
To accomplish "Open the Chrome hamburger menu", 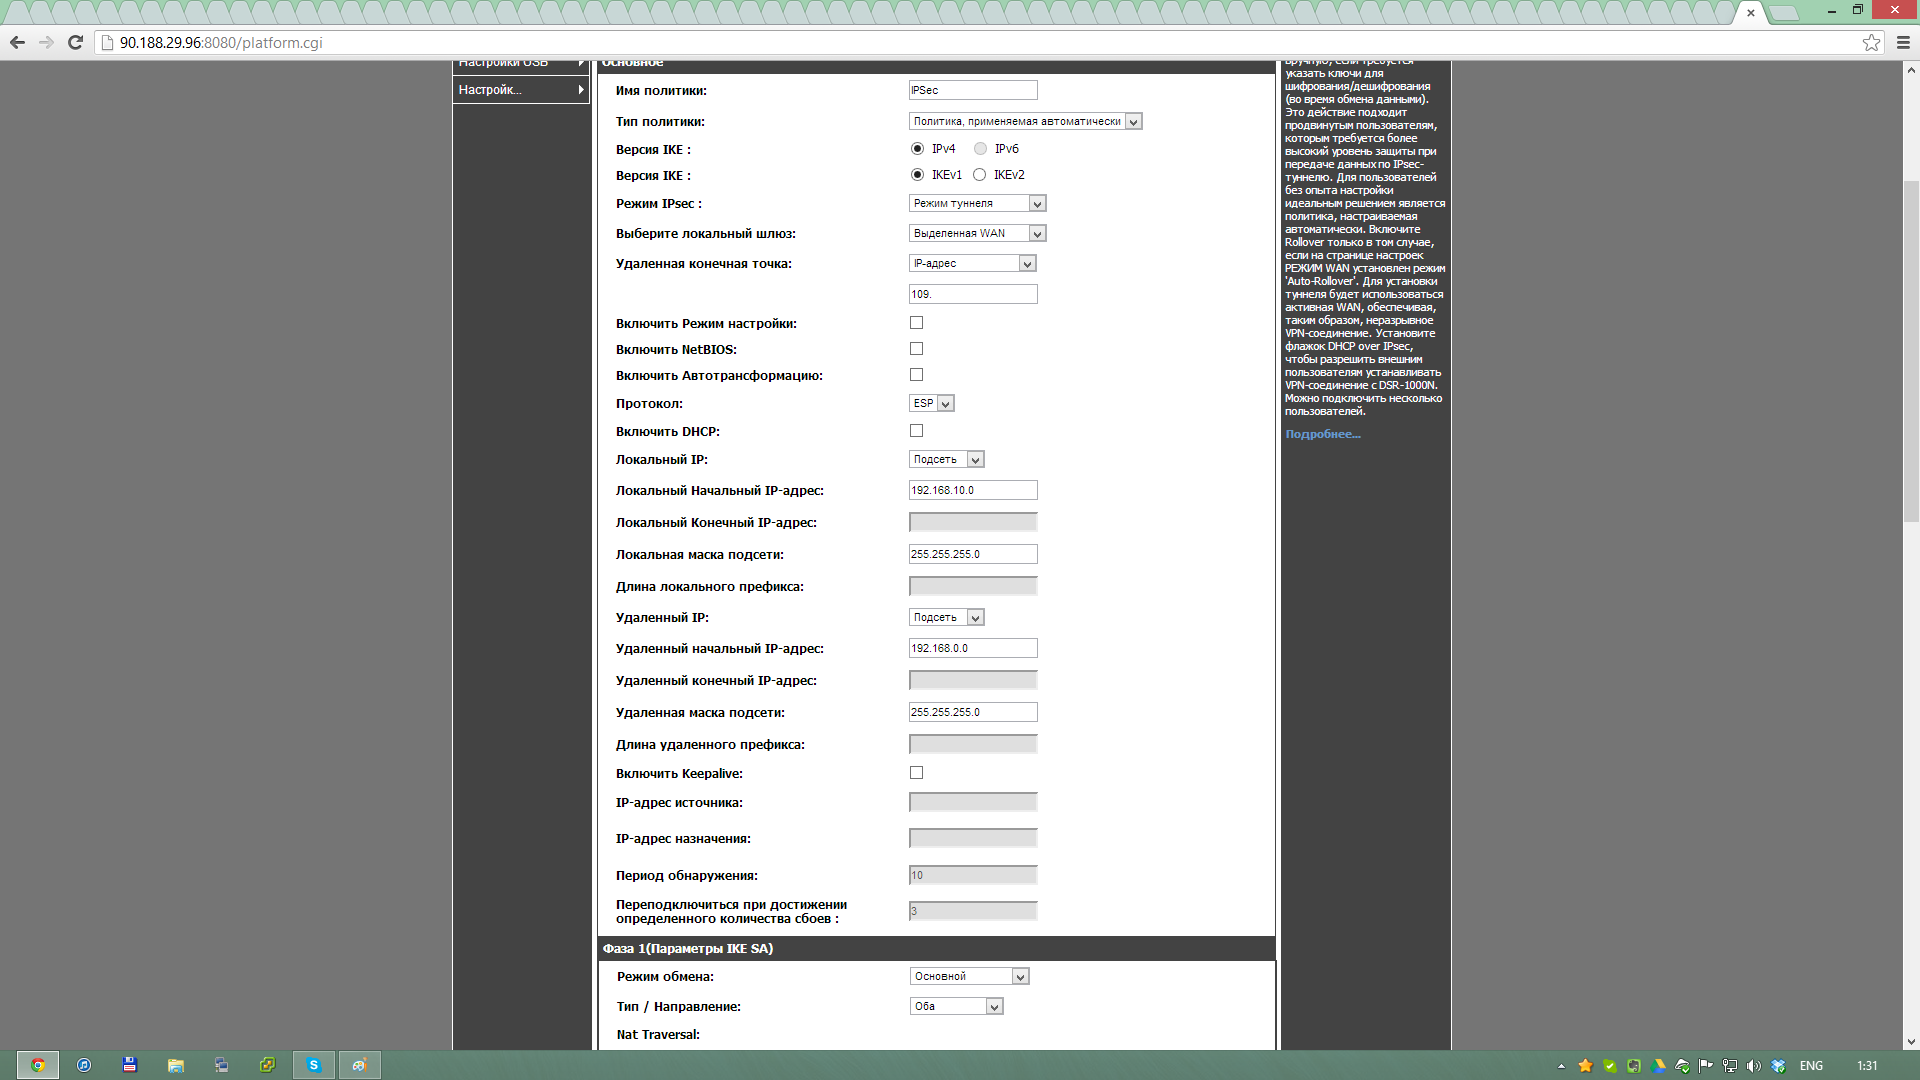I will coord(1903,42).
